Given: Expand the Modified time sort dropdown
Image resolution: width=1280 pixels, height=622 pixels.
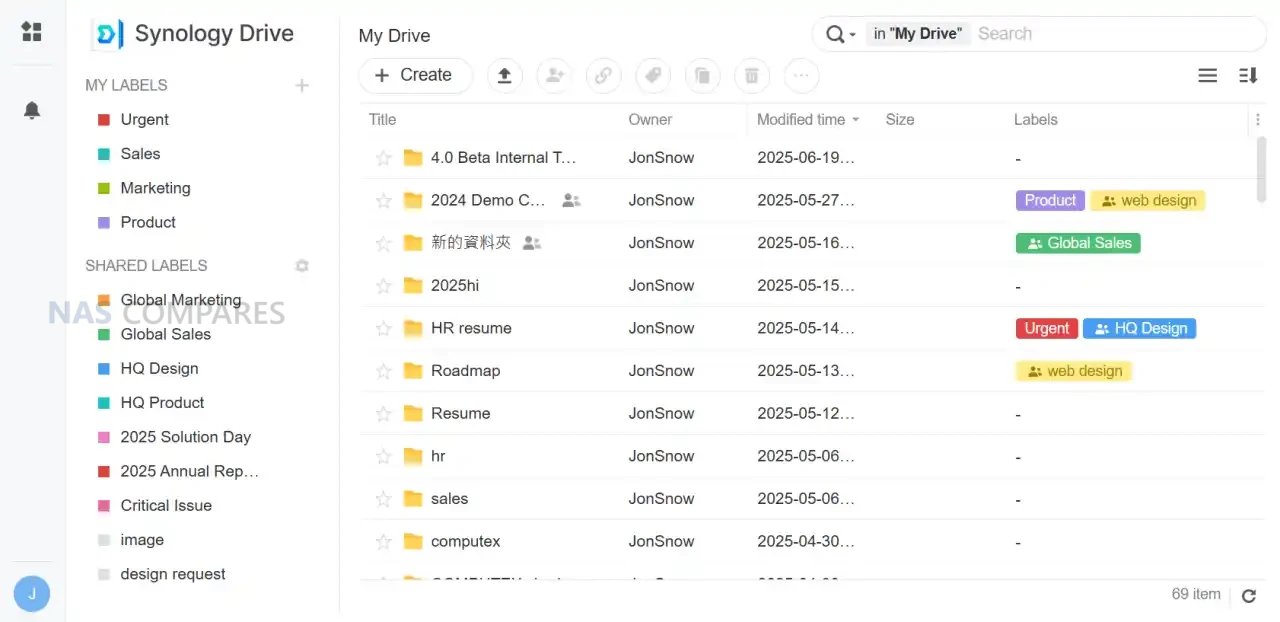Looking at the screenshot, I should [x=855, y=120].
